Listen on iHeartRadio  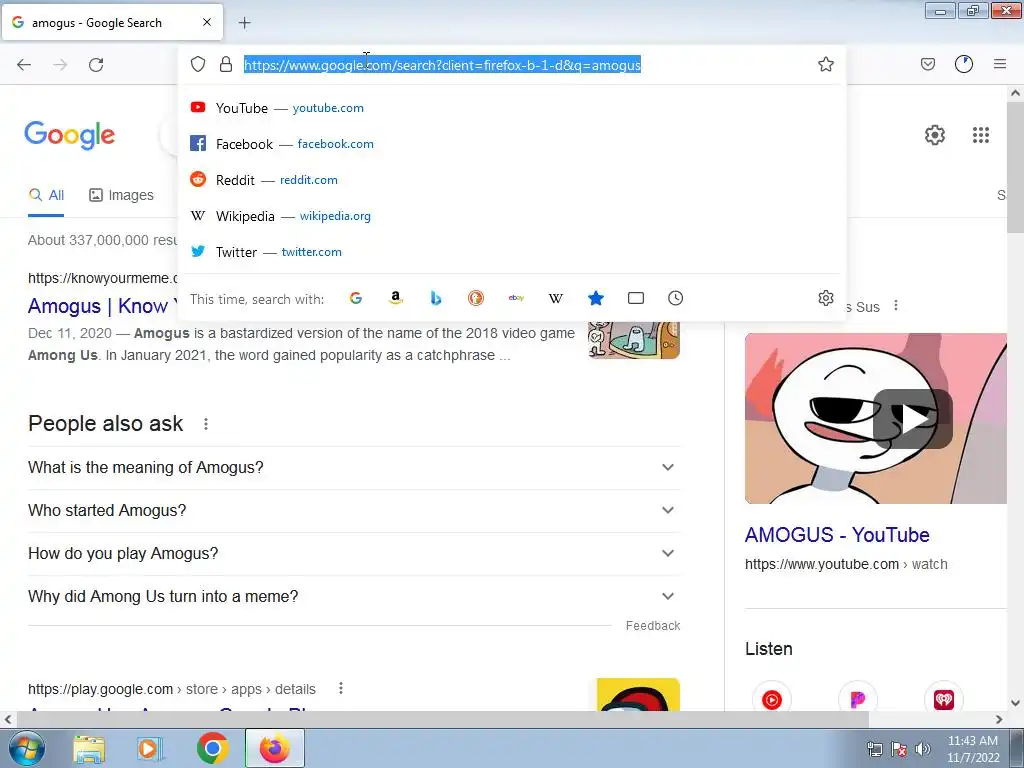944,699
